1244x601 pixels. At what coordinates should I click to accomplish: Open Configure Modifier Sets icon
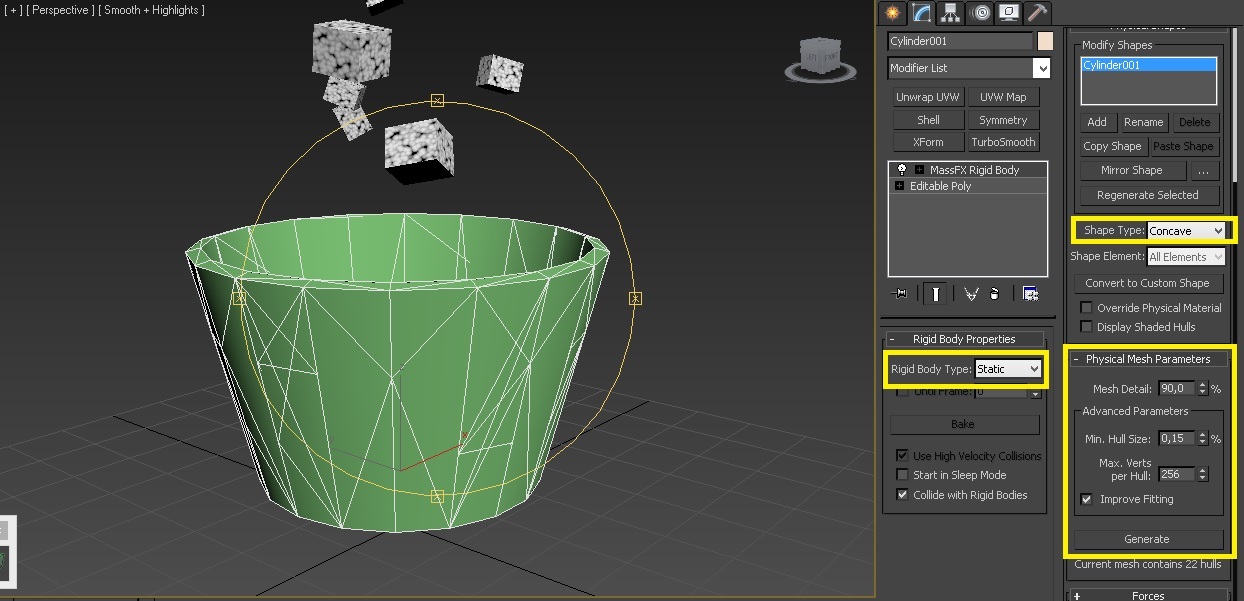1030,294
